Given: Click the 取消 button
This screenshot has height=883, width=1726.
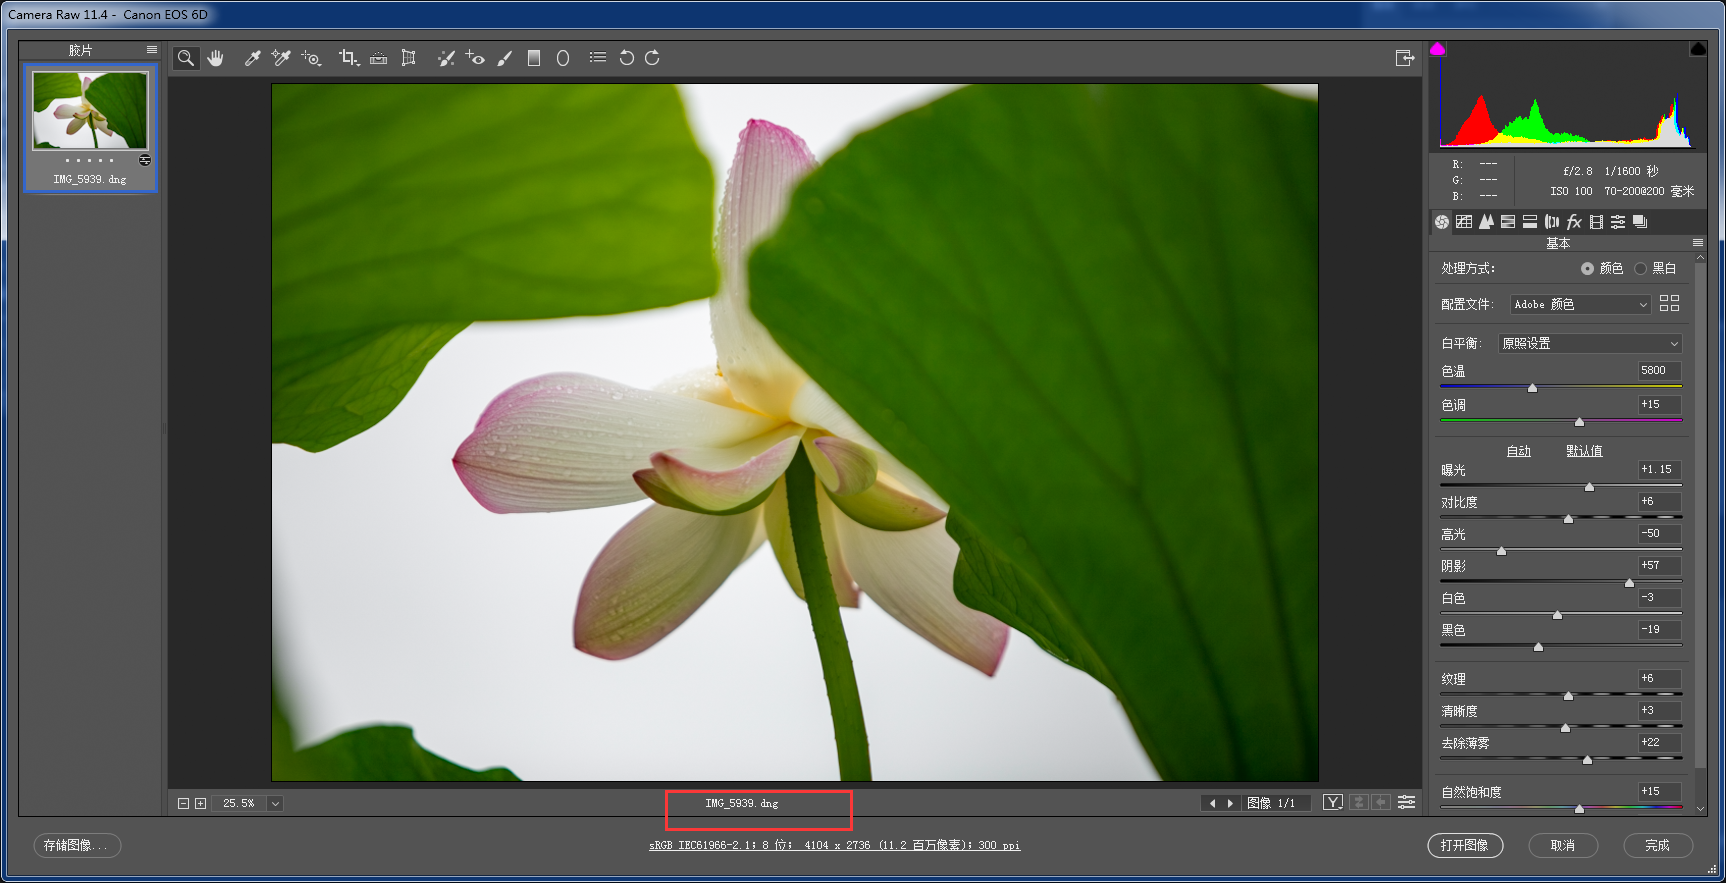Looking at the screenshot, I should click(x=1563, y=845).
